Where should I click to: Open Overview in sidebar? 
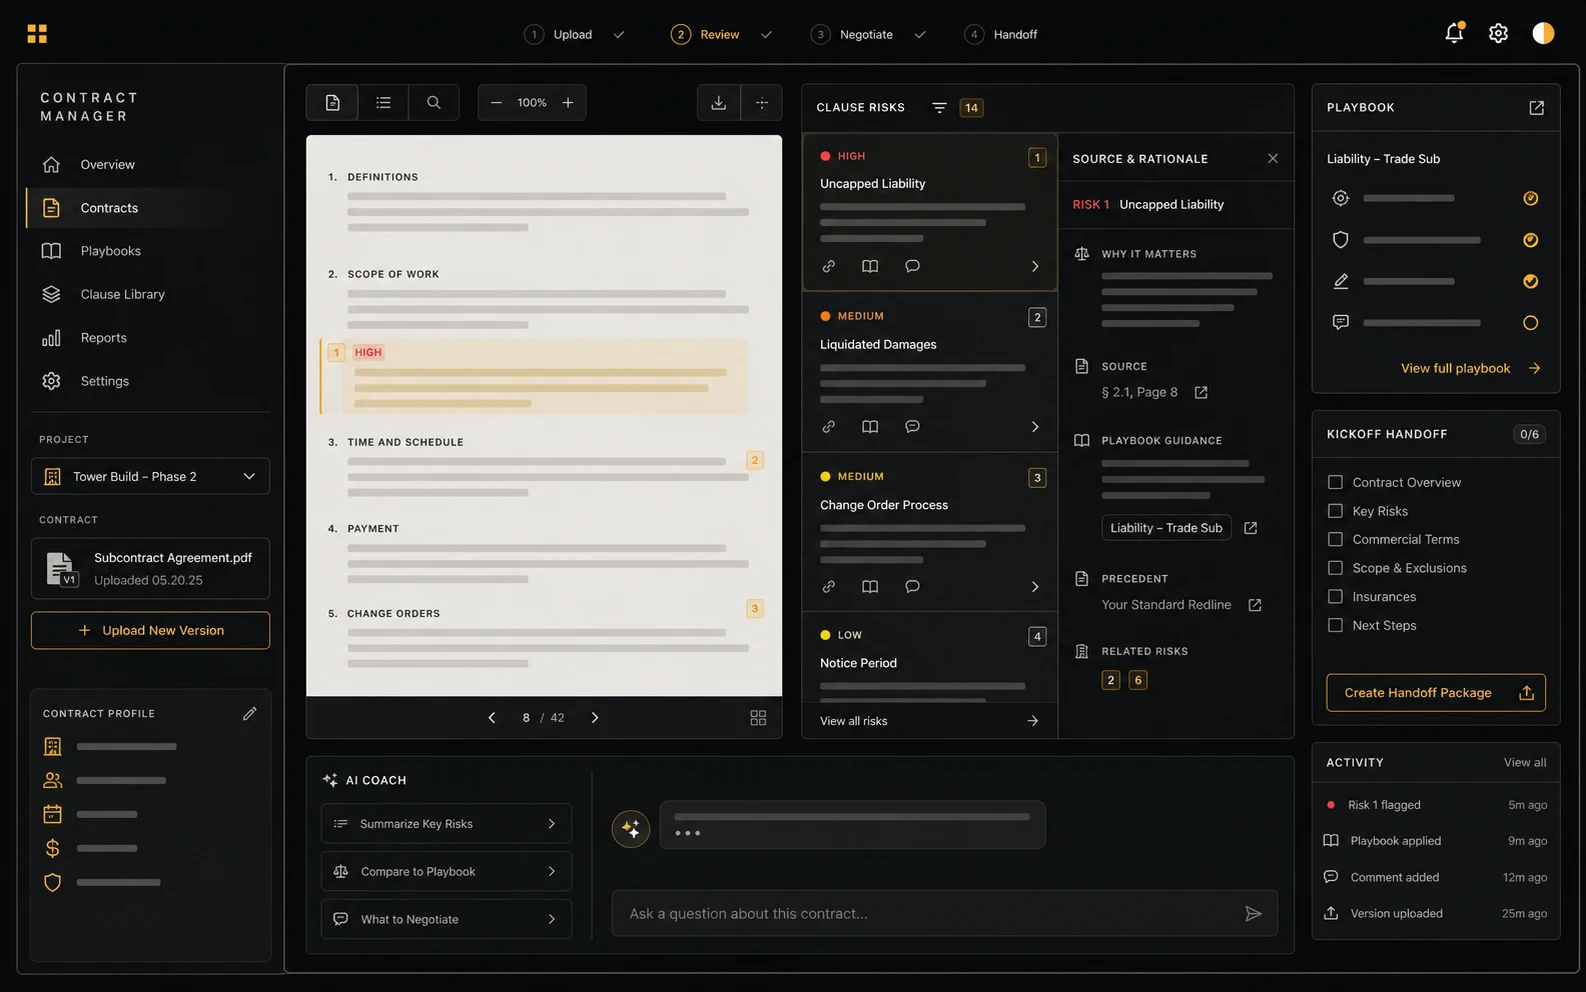coord(150,164)
